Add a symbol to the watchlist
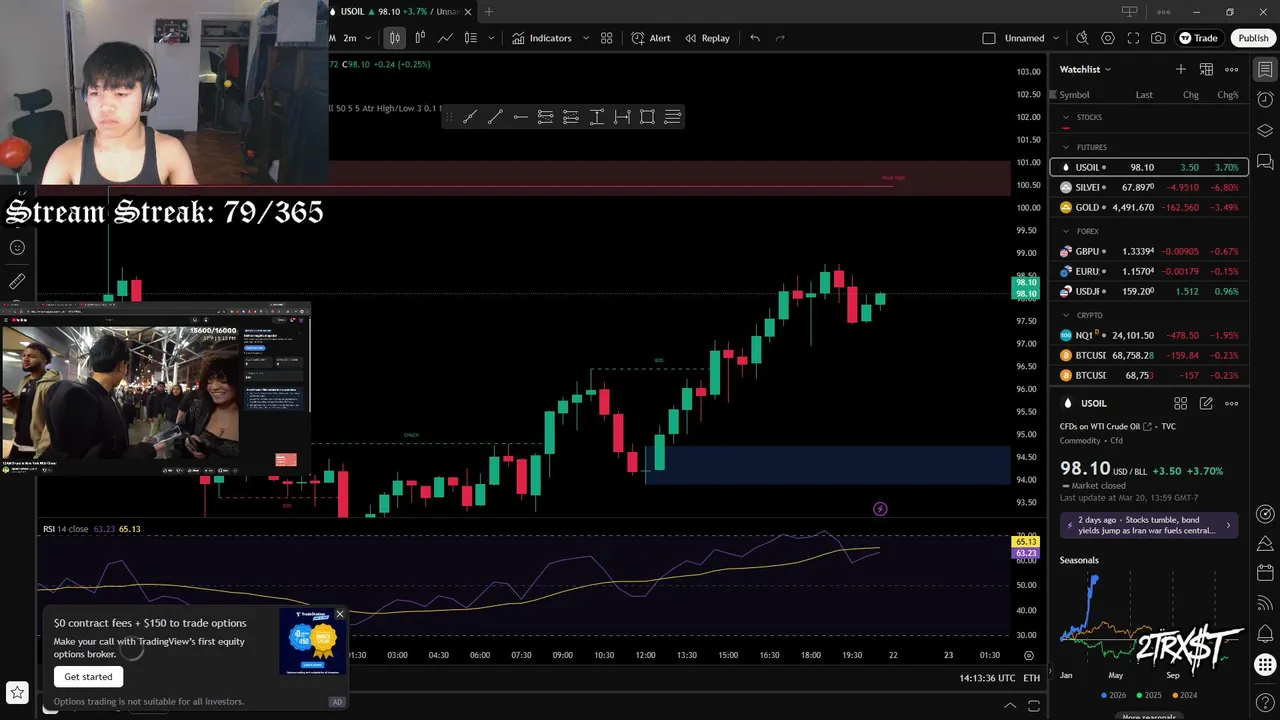Image resolution: width=1280 pixels, height=720 pixels. tap(1181, 69)
